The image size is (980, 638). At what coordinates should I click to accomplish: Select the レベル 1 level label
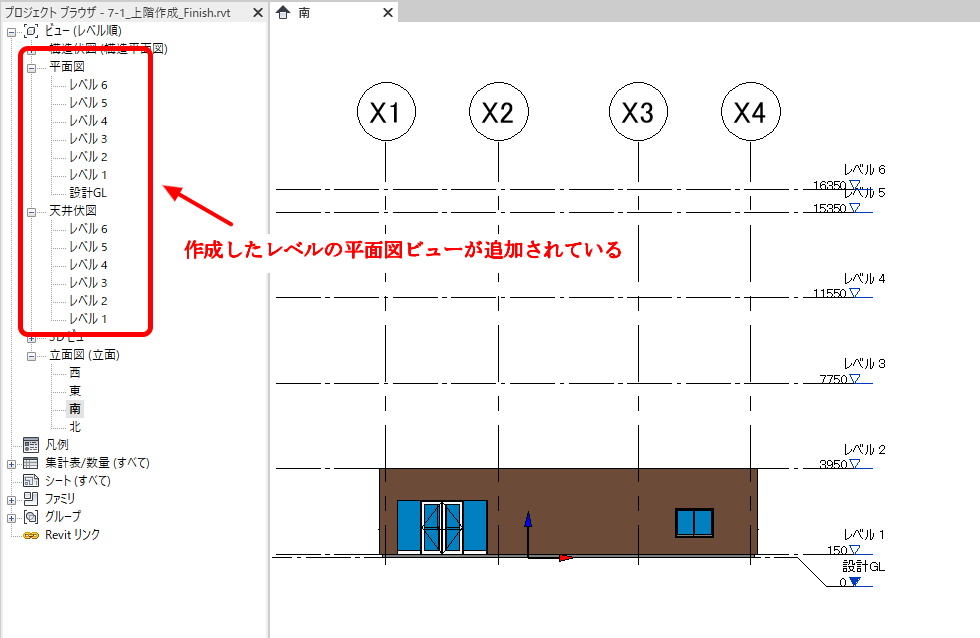point(864,535)
